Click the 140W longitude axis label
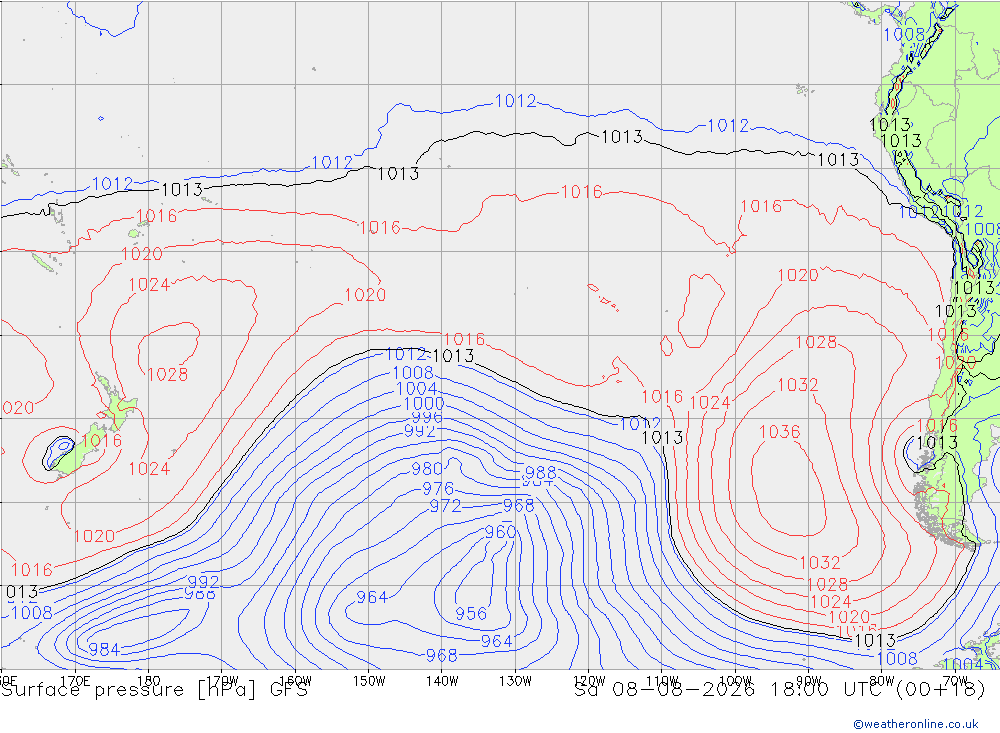The height and width of the screenshot is (733, 1000). pyautogui.click(x=442, y=681)
